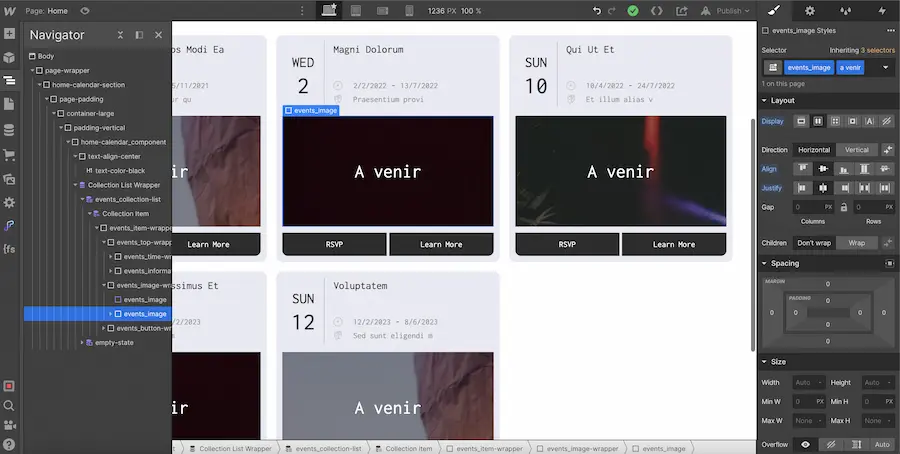
Task: Switch to the Interactions lightning tab
Action: click(882, 10)
